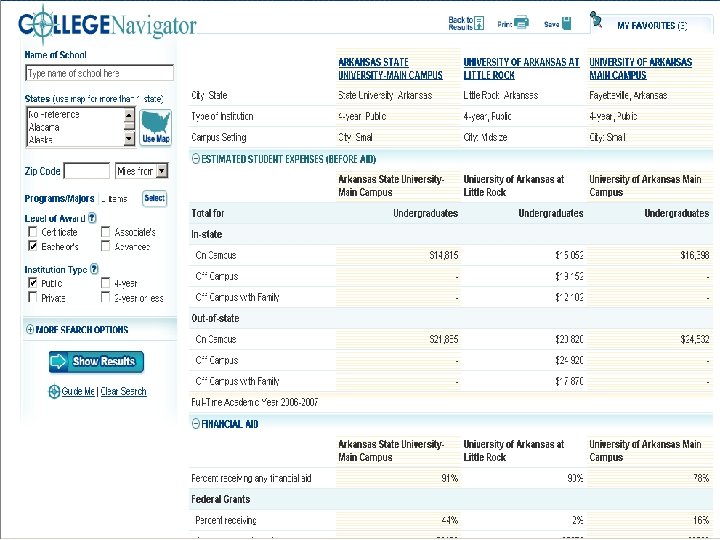Click the Name of School input field
This screenshot has width=720, height=540.
(x=99, y=73)
